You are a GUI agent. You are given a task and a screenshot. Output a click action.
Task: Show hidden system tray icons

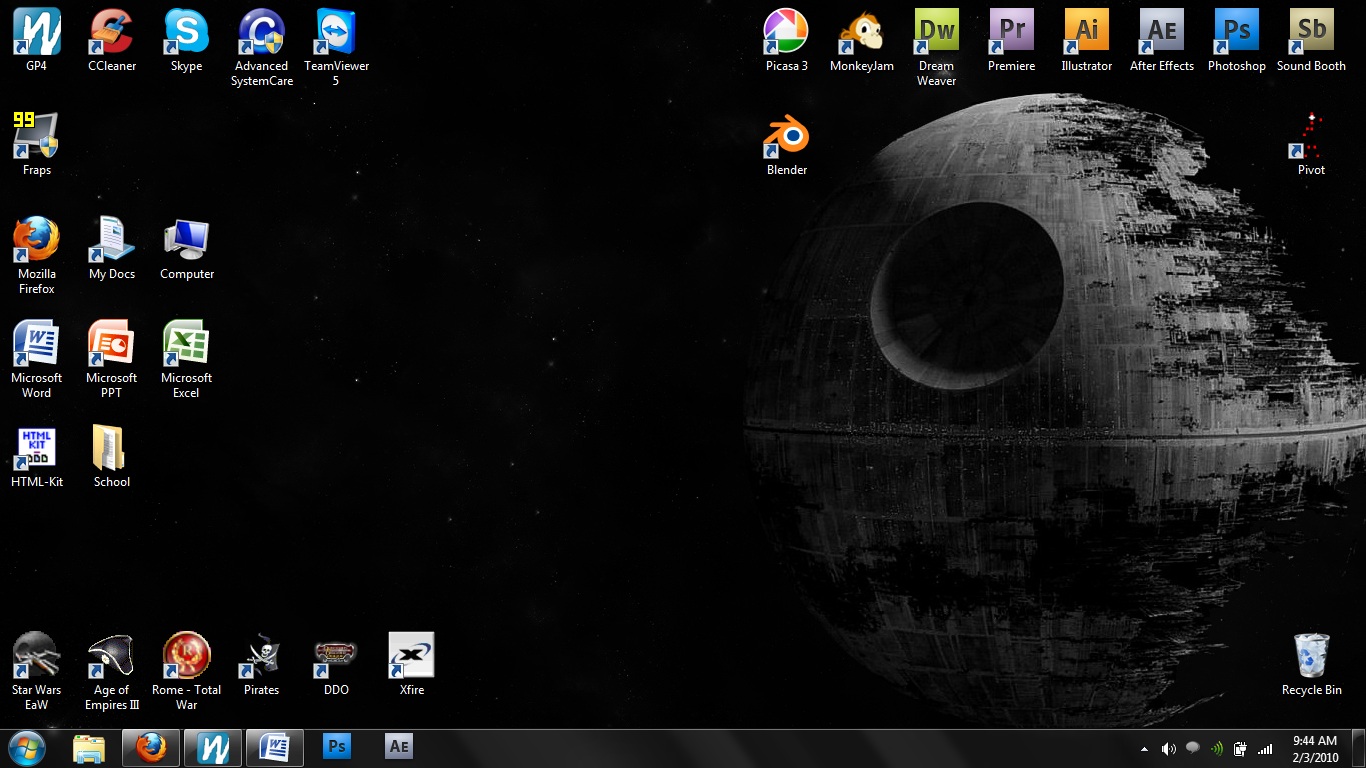(1144, 749)
